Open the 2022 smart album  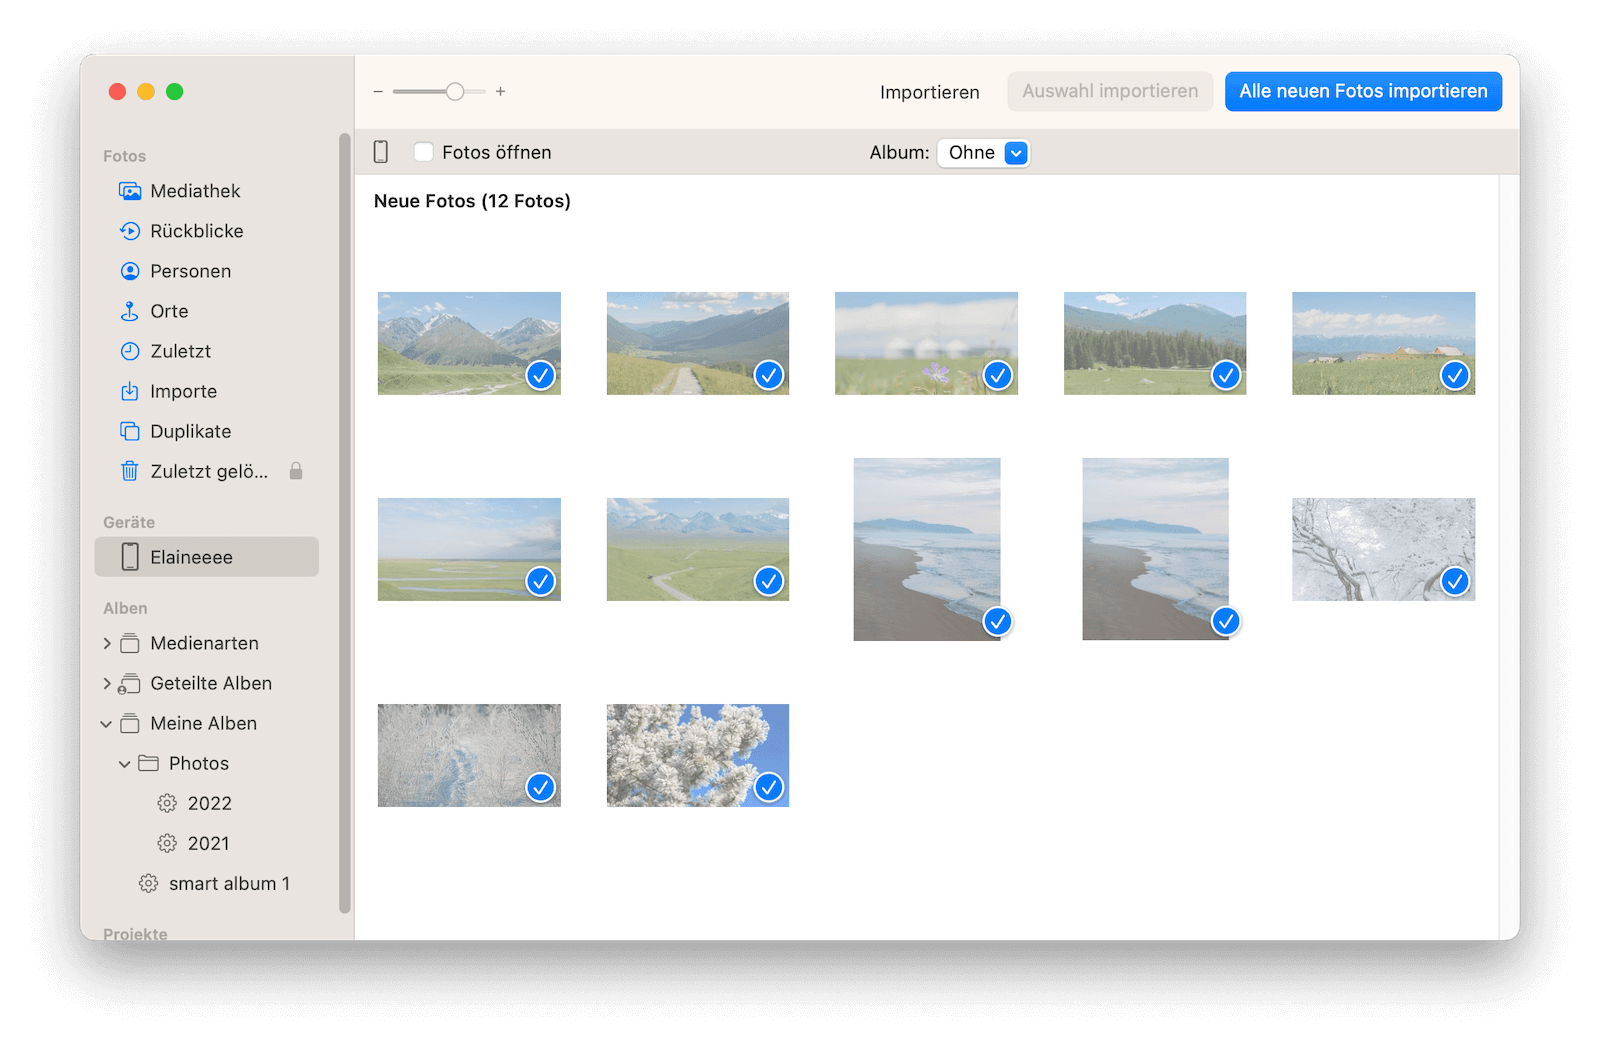pos(209,803)
